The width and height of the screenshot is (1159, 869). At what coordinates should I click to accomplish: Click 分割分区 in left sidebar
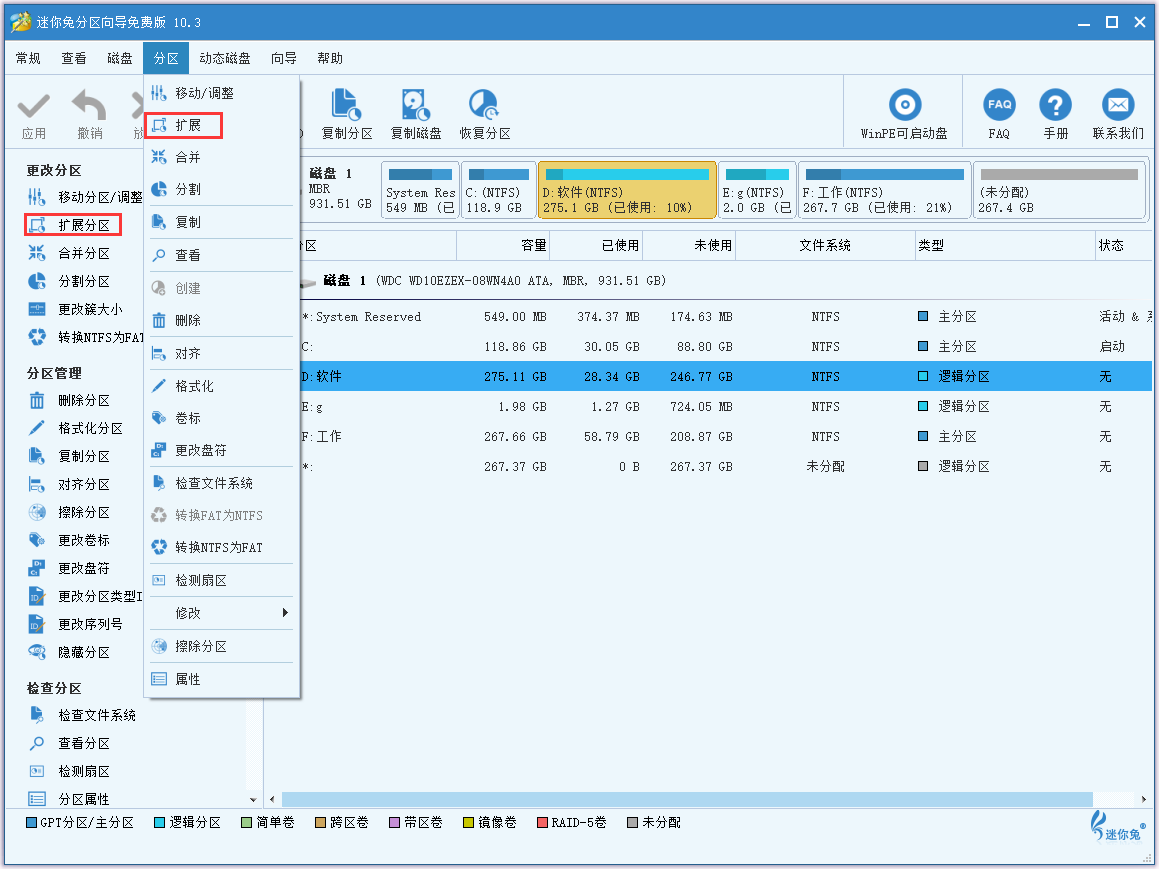click(69, 282)
